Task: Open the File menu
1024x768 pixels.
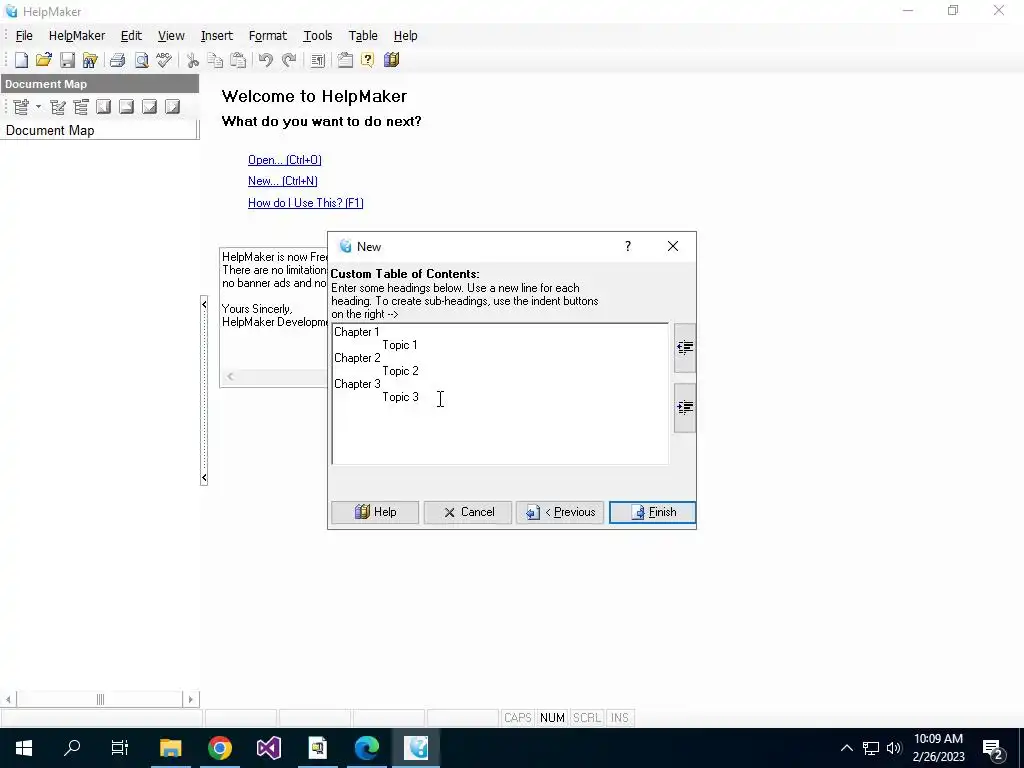Action: tap(24, 36)
